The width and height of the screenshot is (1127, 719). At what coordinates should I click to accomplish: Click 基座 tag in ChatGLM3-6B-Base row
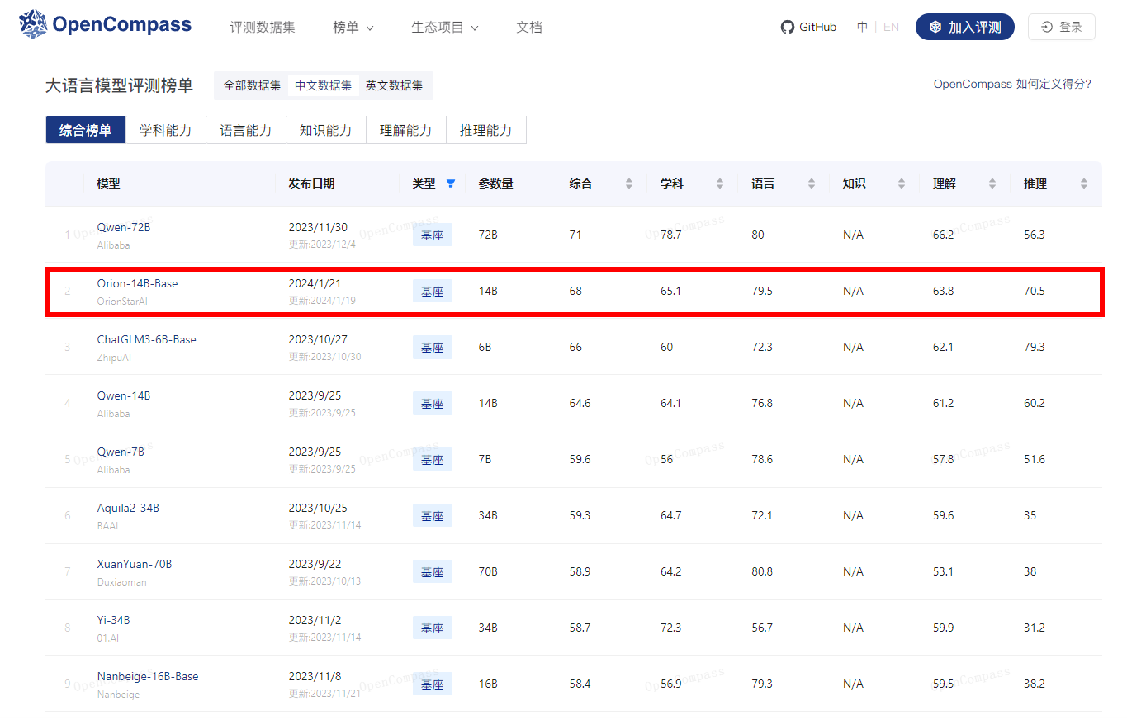pyautogui.click(x=432, y=347)
